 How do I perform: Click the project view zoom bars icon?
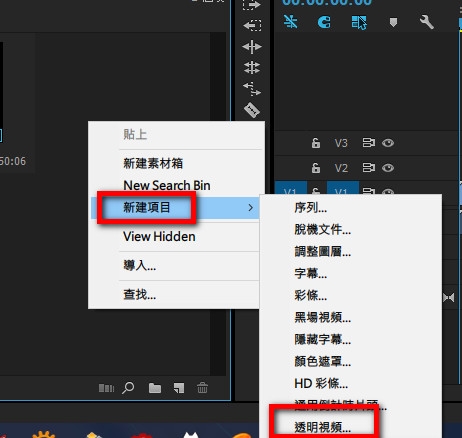[x=106, y=388]
